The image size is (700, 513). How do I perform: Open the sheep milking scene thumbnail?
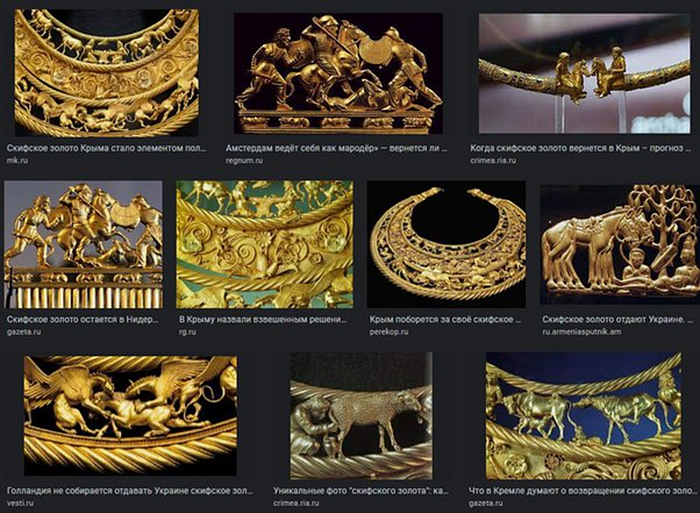click(x=361, y=415)
